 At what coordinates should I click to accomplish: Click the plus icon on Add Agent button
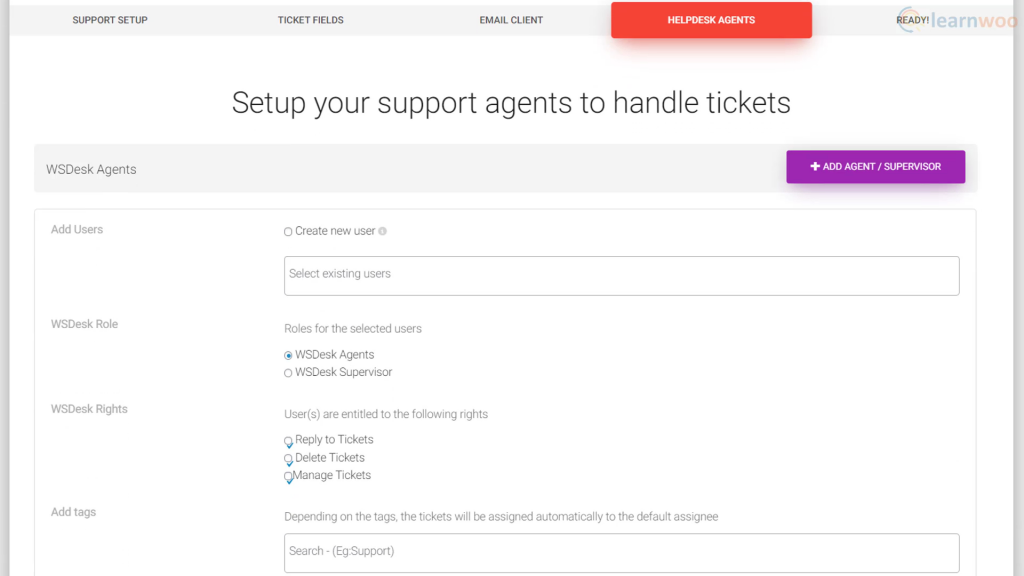(x=815, y=166)
